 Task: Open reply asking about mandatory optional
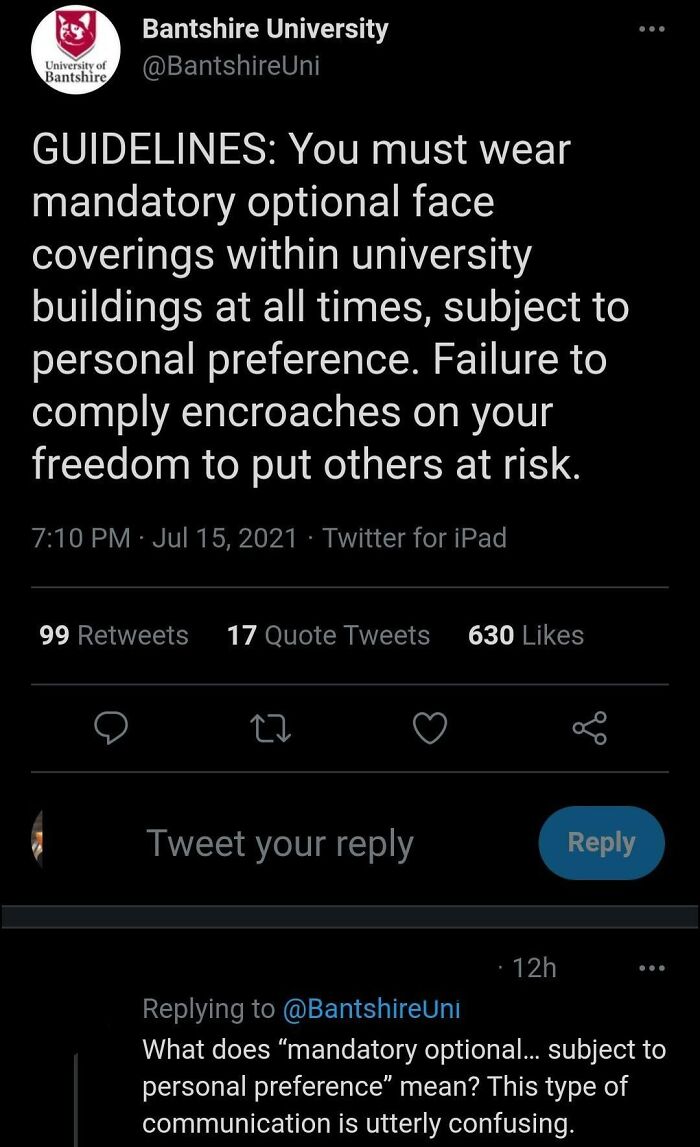pos(404,1086)
